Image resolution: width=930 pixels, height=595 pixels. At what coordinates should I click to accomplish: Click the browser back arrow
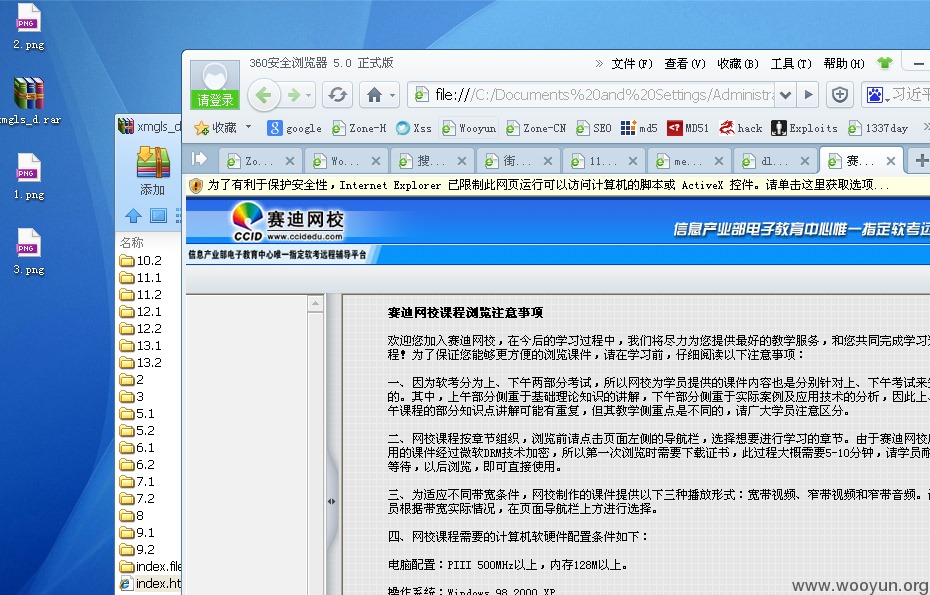coord(264,95)
